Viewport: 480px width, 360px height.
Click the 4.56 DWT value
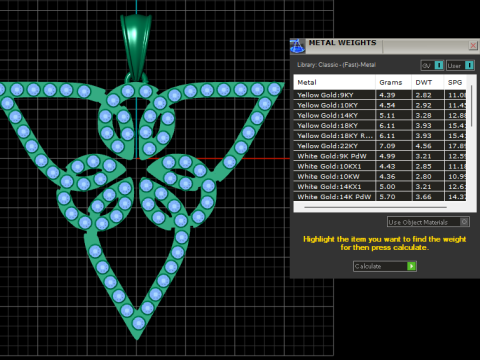(x=423, y=146)
